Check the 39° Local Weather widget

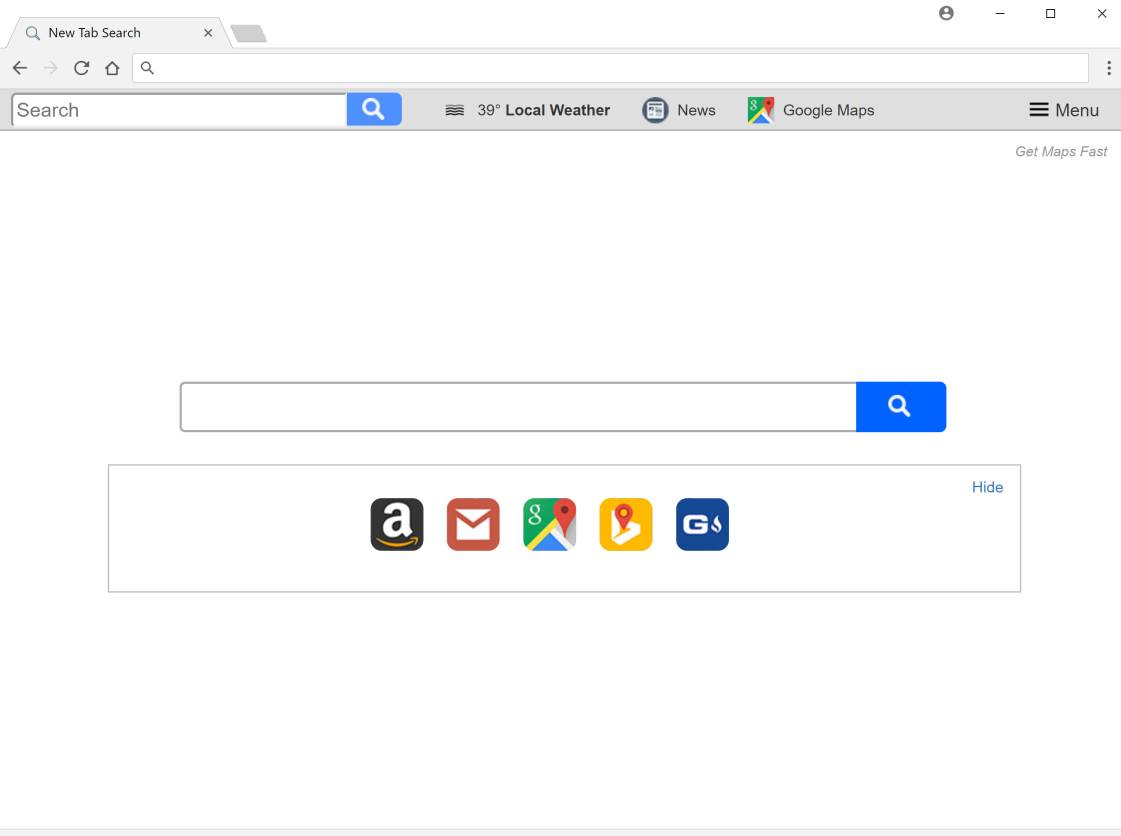click(528, 110)
